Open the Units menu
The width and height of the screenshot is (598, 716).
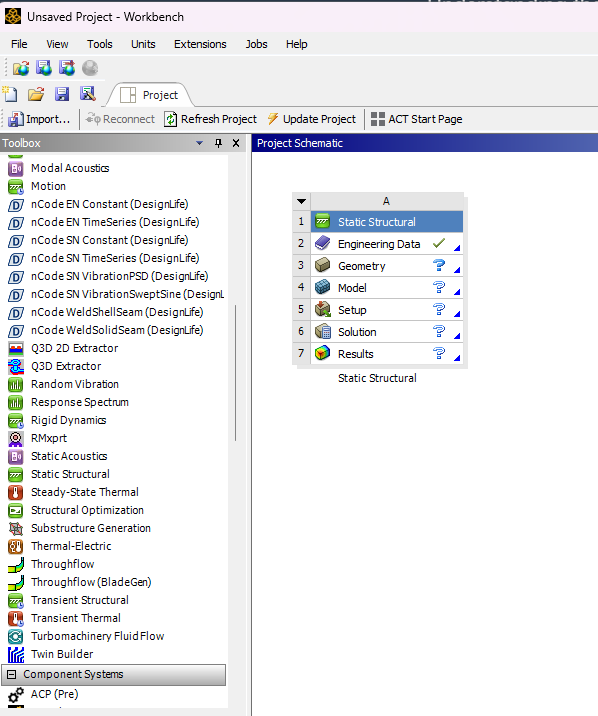tap(143, 44)
